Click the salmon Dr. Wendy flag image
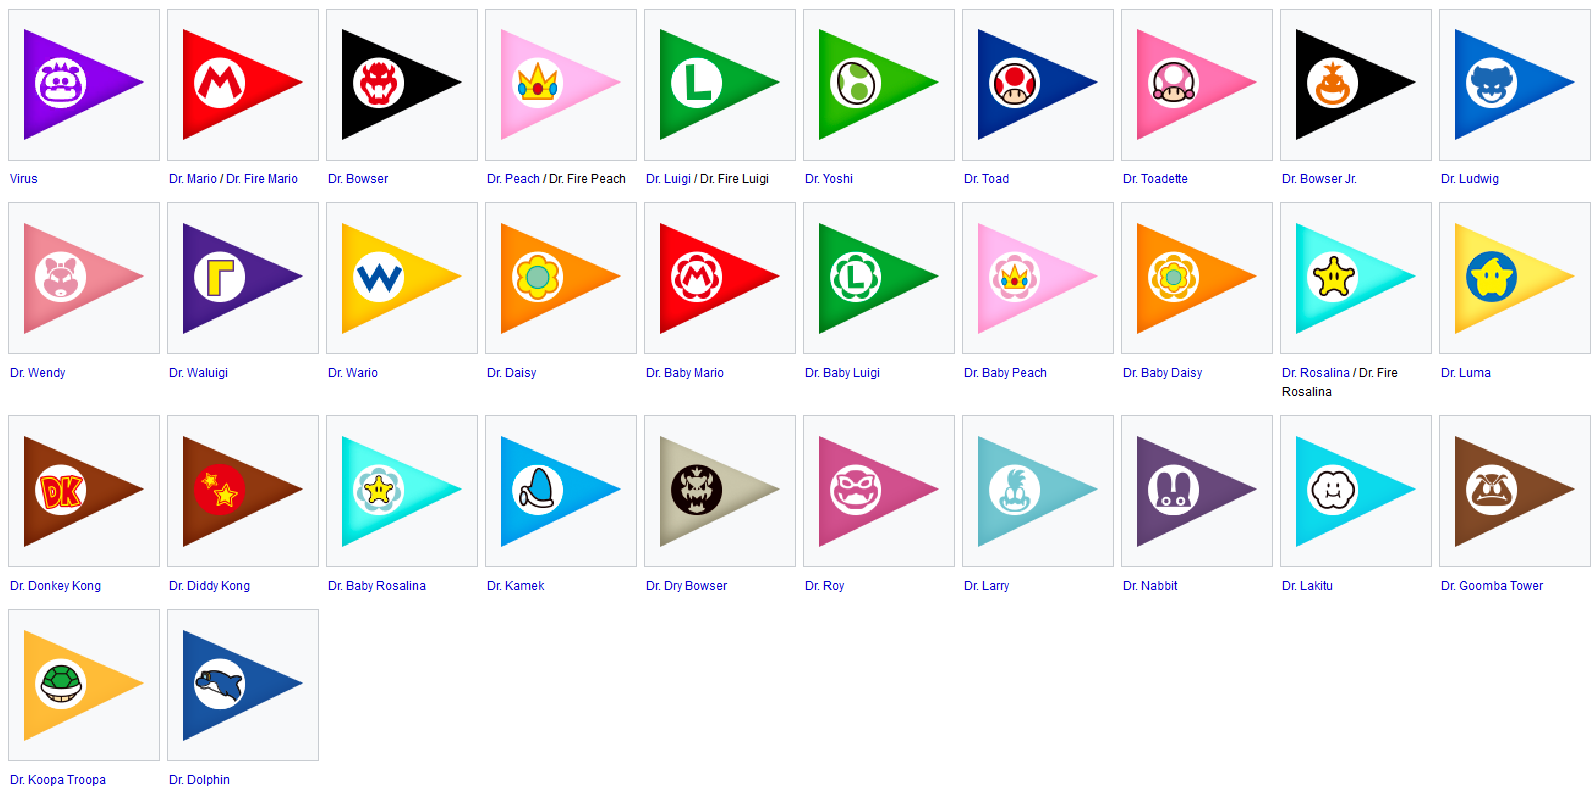Image resolution: width=1595 pixels, height=793 pixels. [84, 278]
